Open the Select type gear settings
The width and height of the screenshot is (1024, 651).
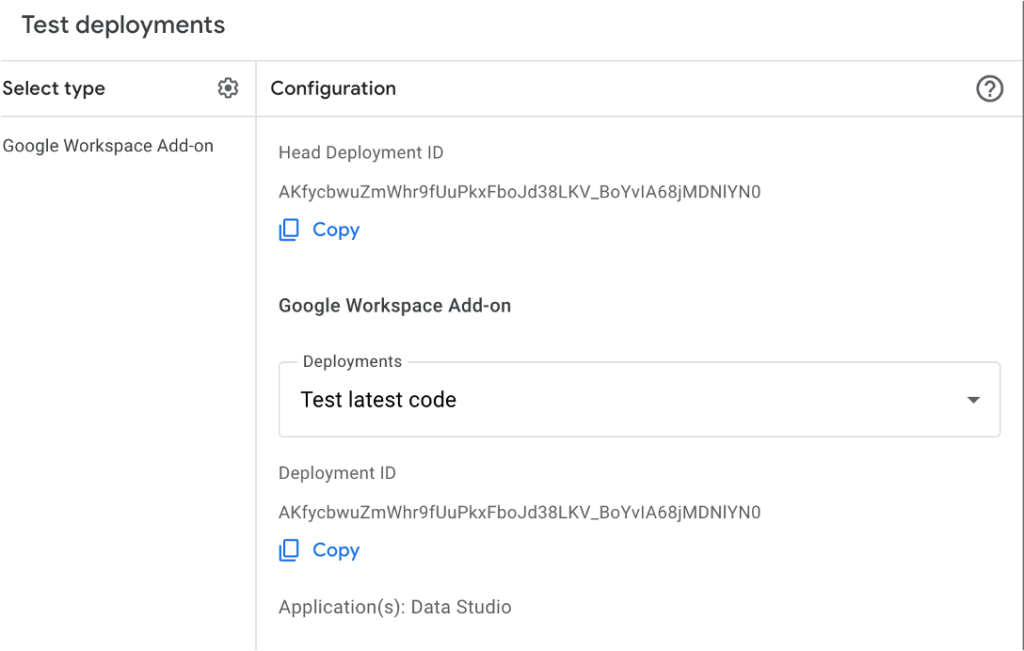pos(228,88)
